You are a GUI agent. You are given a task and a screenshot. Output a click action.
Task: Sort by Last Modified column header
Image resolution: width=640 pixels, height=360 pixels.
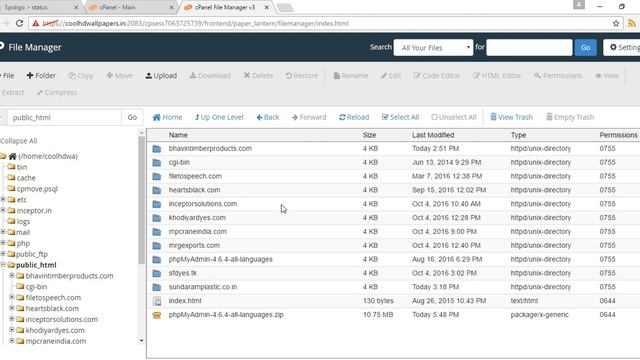tap(433, 135)
